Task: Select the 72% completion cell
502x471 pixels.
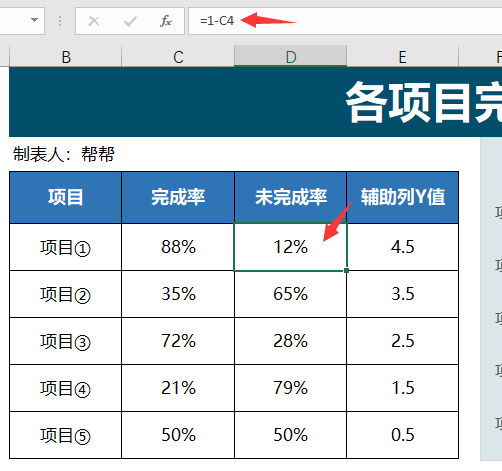Action: [178, 341]
